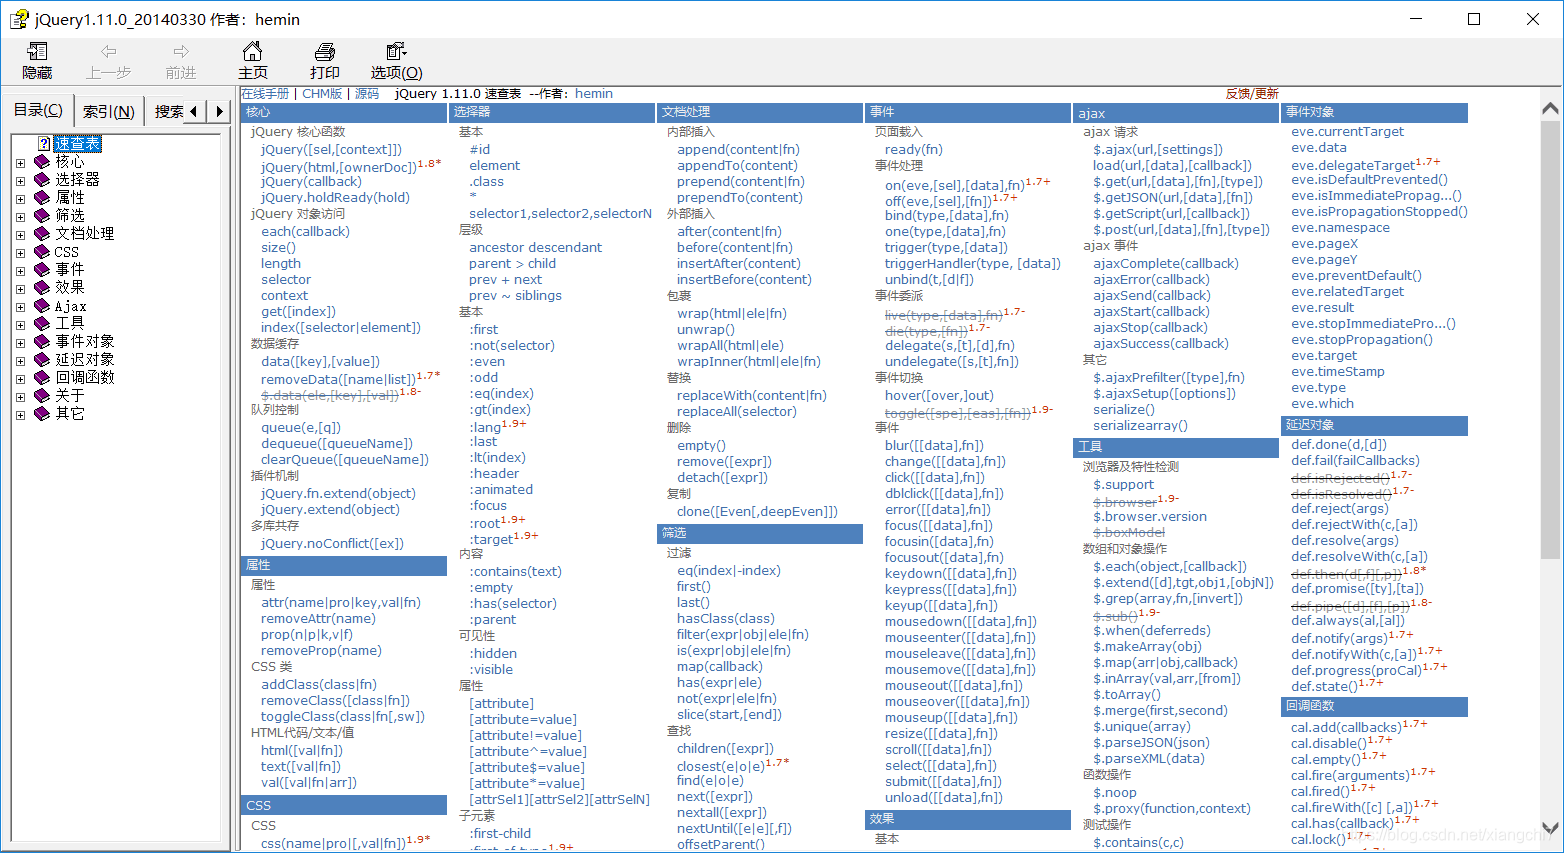Open the $.parseJSON(json) entry

click(x=1151, y=743)
